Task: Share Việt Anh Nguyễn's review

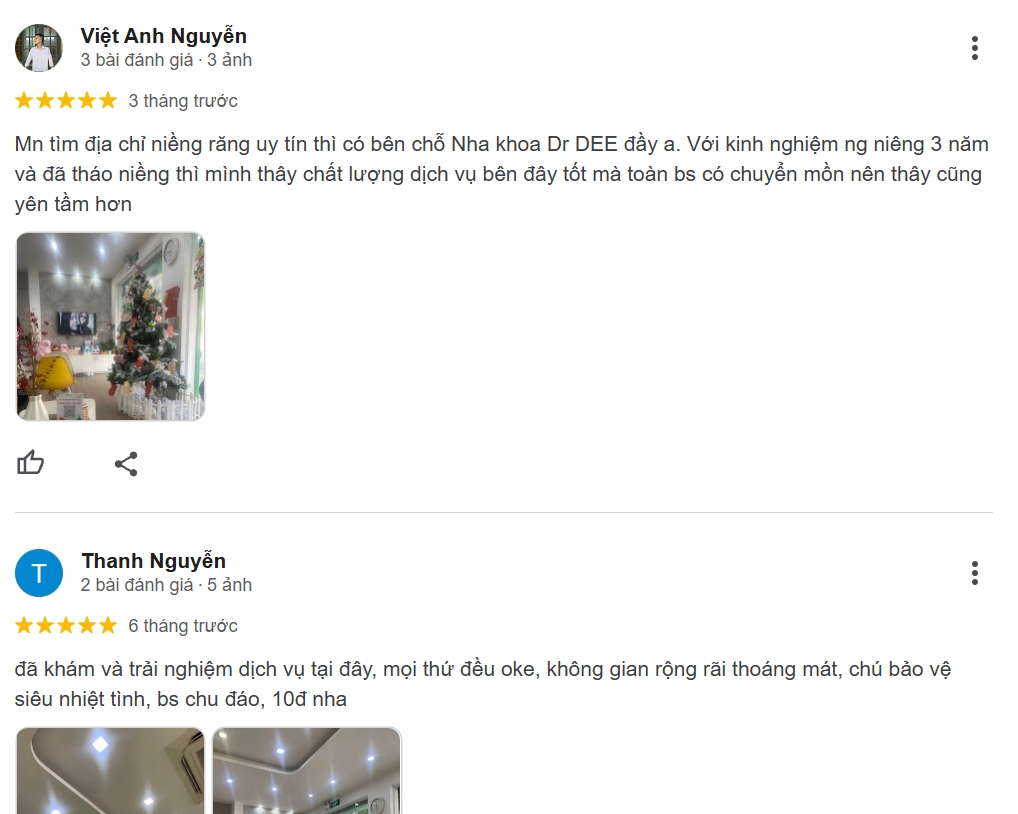Action: (126, 463)
